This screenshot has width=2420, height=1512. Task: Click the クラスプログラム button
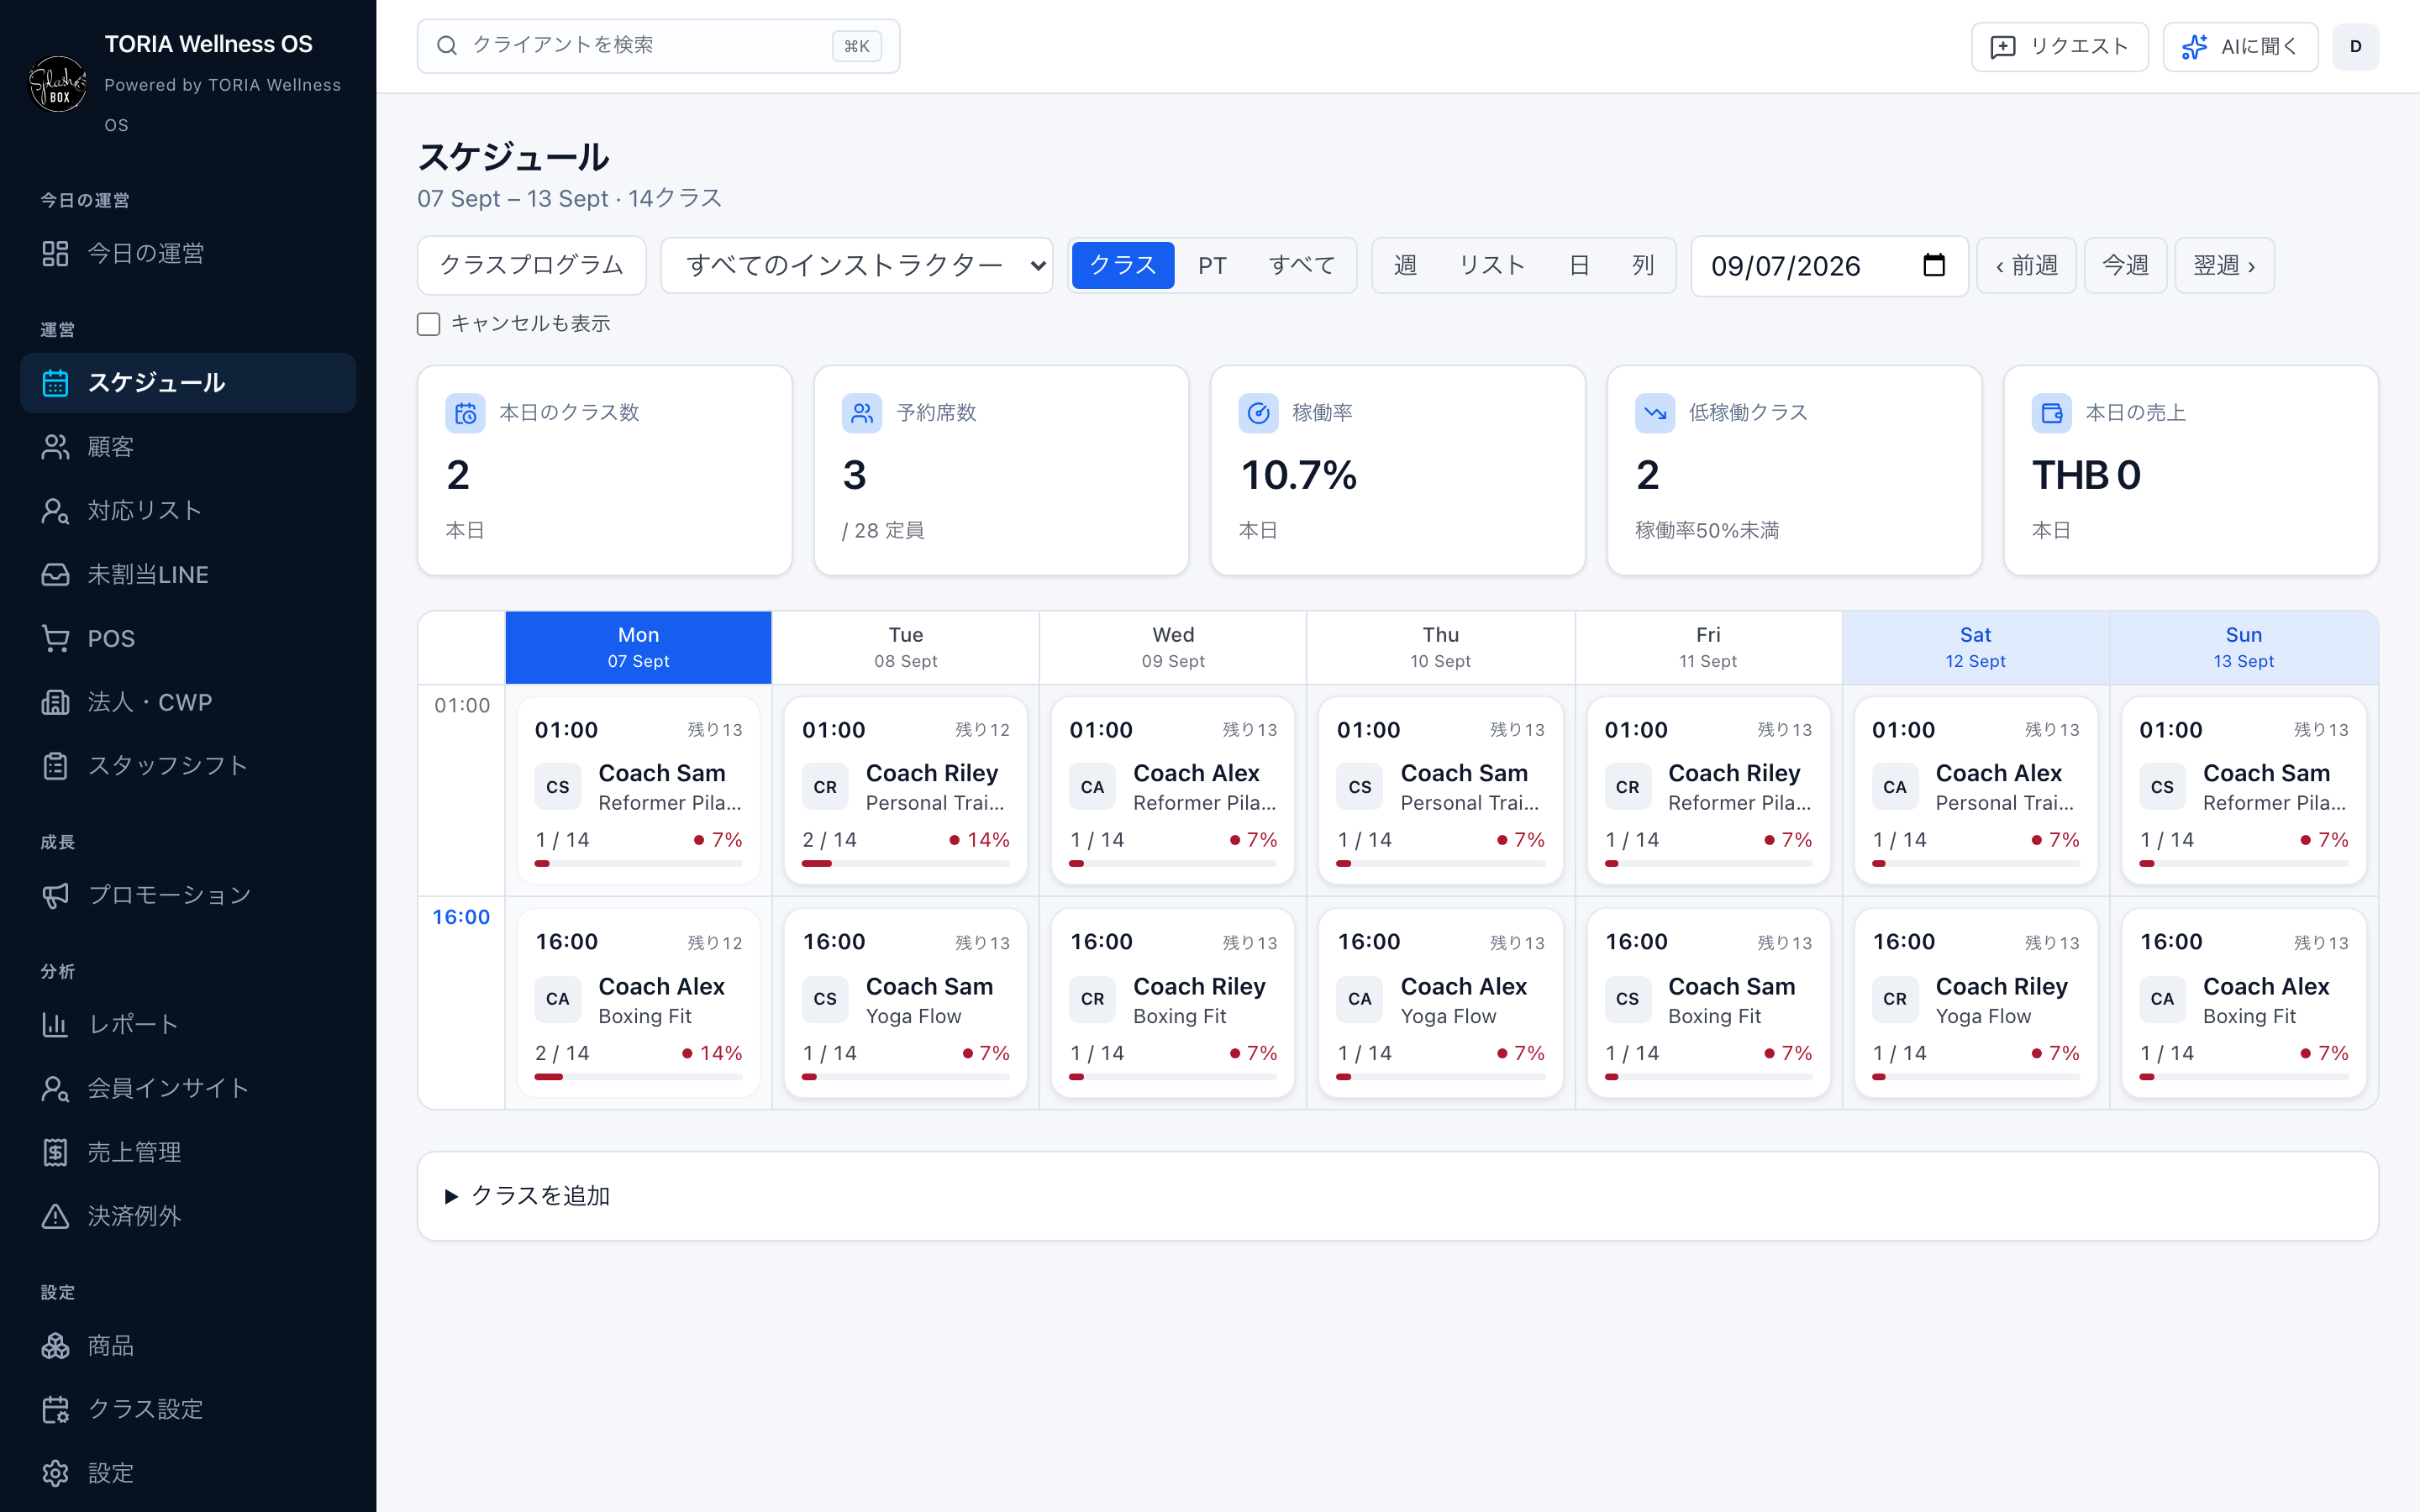(x=531, y=265)
